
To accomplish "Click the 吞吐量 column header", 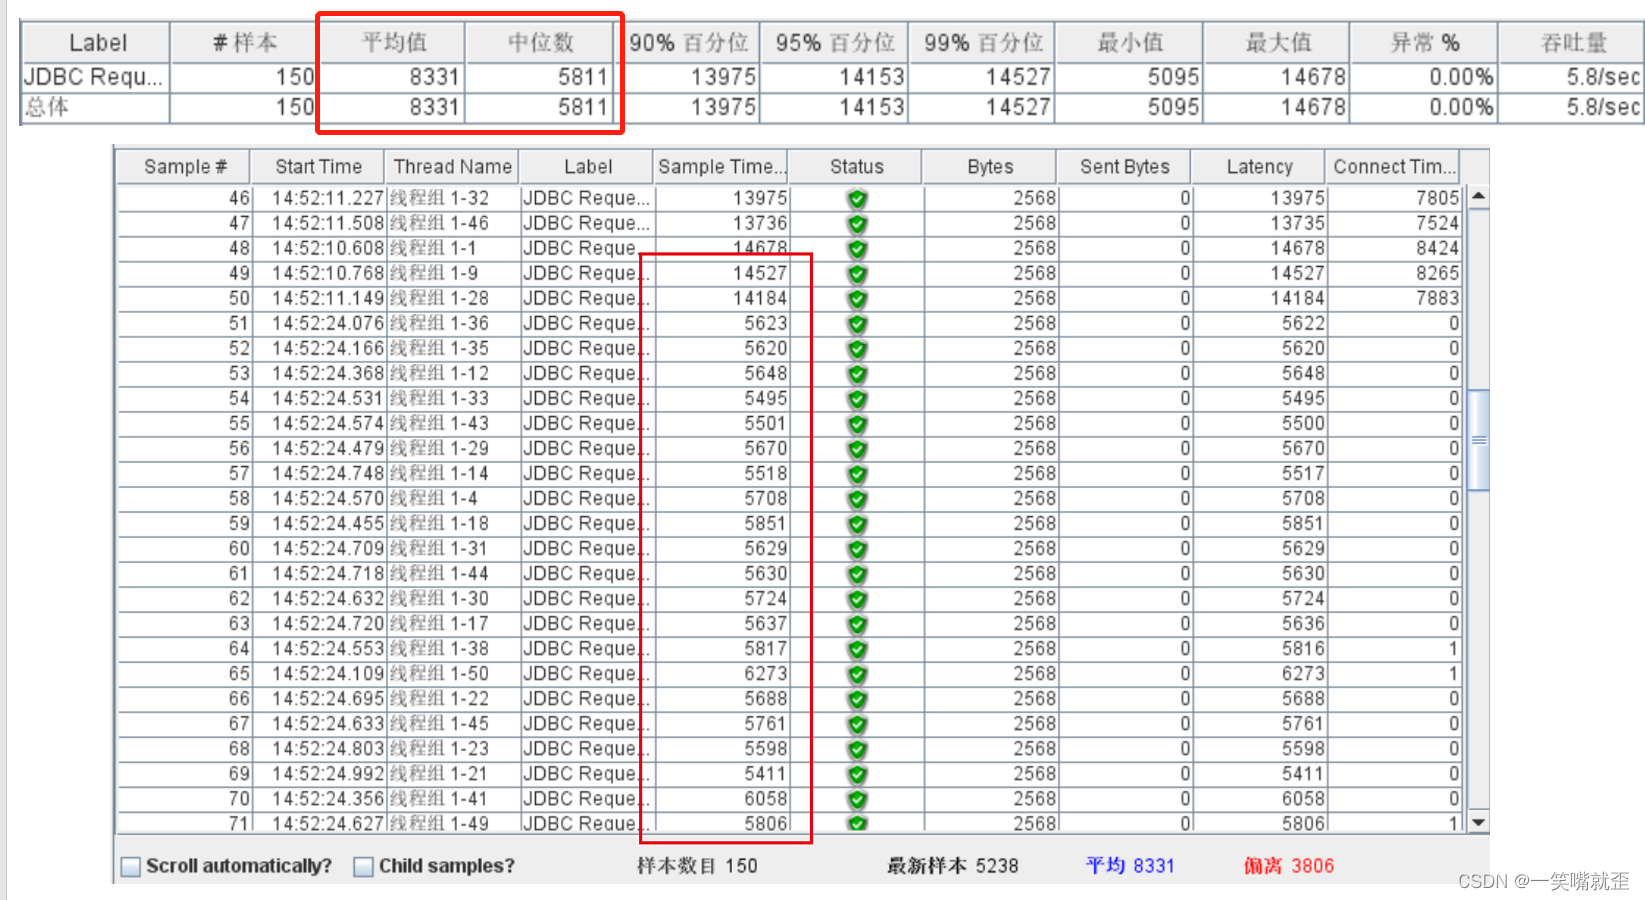I will click(1572, 43).
